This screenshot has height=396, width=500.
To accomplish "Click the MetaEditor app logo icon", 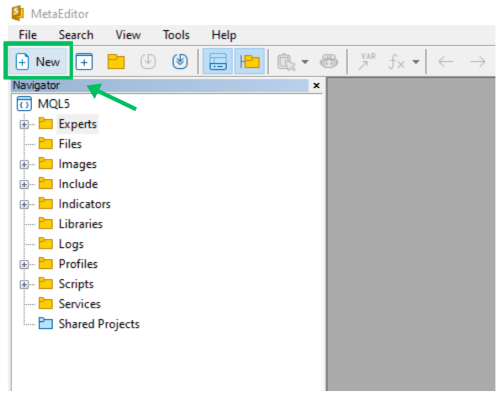I will coord(17,13).
